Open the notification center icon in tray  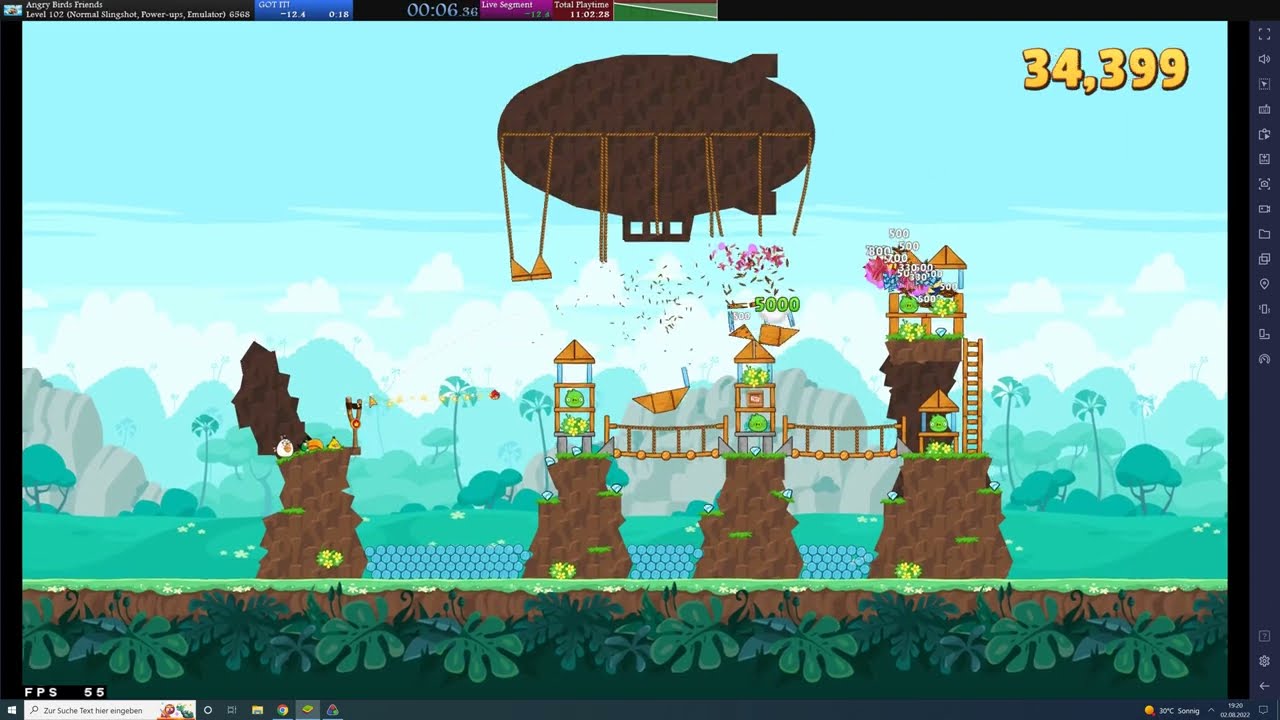(1263, 710)
